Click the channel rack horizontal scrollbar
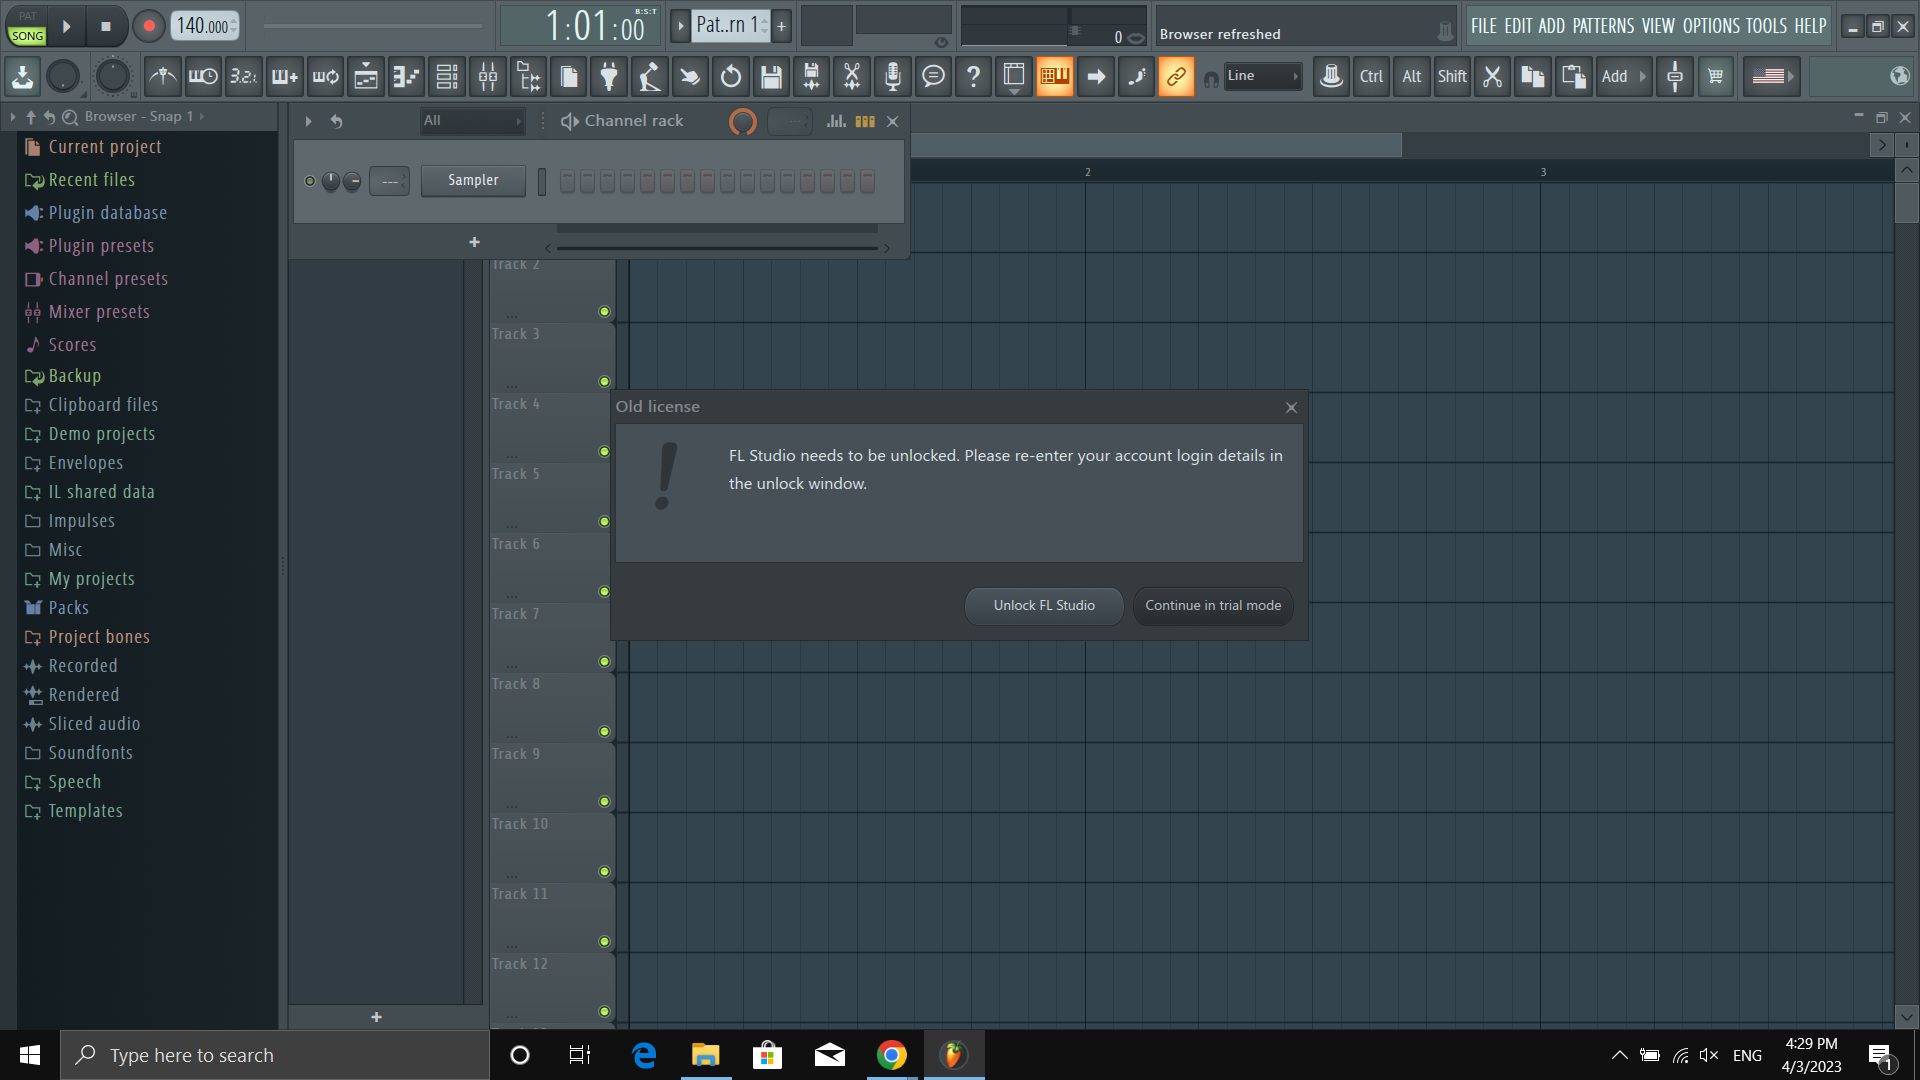The width and height of the screenshot is (1920, 1080). (x=716, y=248)
